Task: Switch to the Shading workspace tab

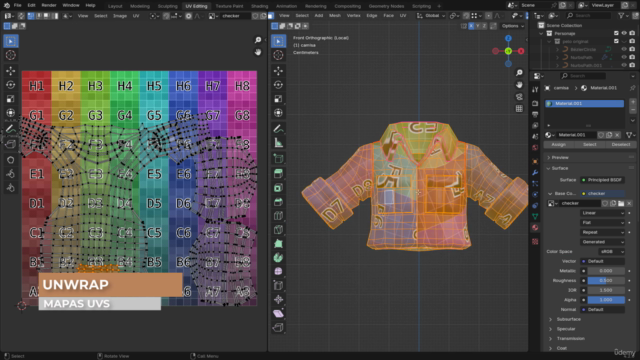Action: [260, 6]
